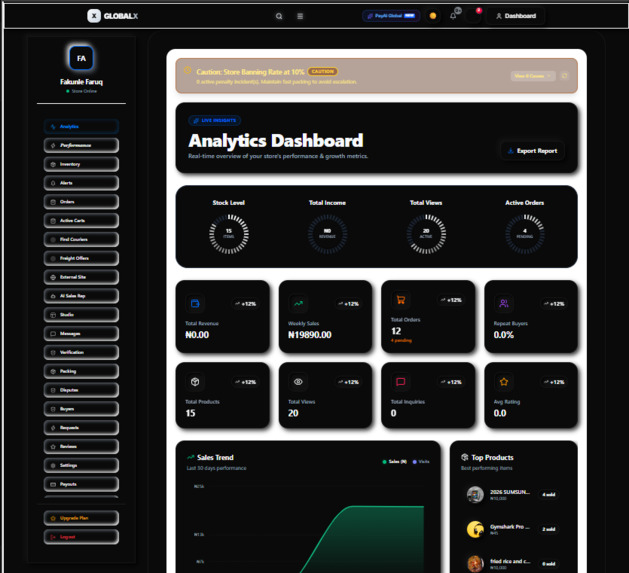The width and height of the screenshot is (629, 573).
Task: Open Verification in the sidebar
Action: point(81,353)
